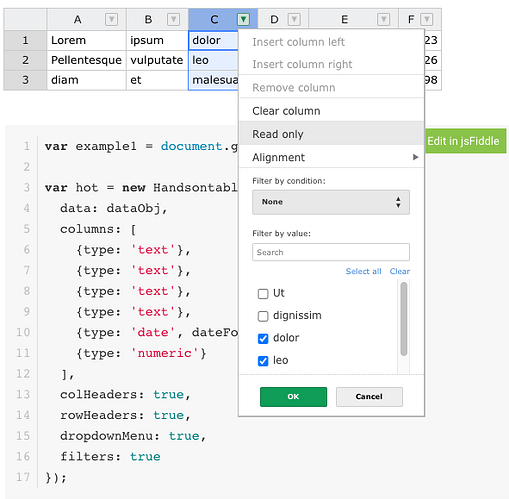The image size is (509, 499).
Task: Click 'colHeaders: true' code line
Action: pyautogui.click(x=125, y=395)
